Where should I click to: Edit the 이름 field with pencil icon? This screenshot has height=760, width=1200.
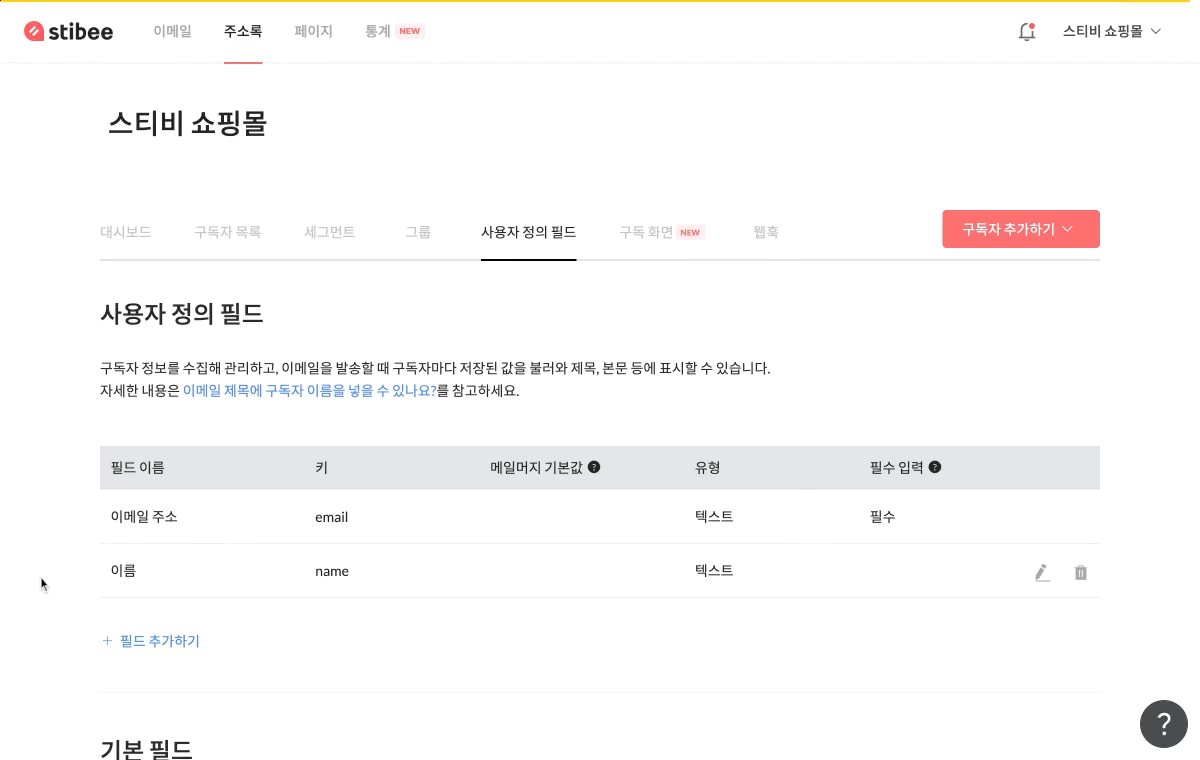1042,573
